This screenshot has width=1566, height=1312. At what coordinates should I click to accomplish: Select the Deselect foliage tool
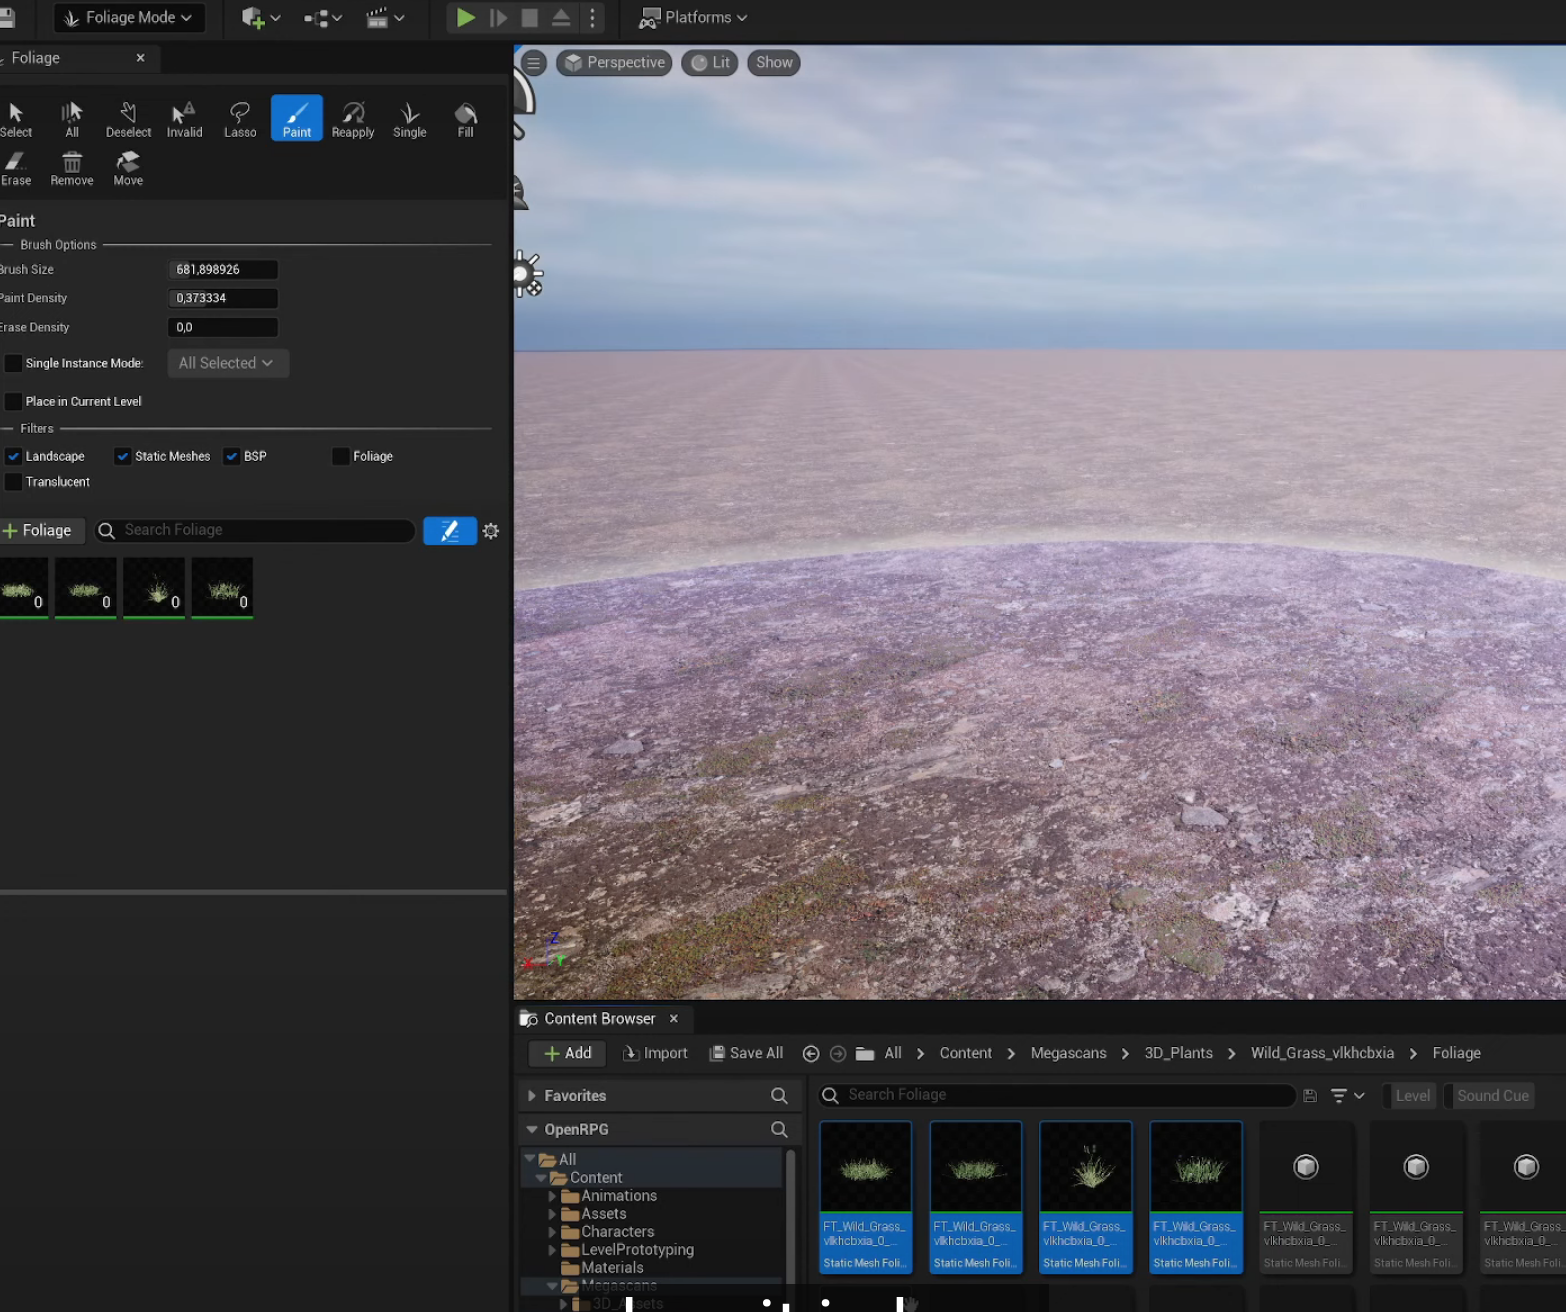tap(128, 117)
